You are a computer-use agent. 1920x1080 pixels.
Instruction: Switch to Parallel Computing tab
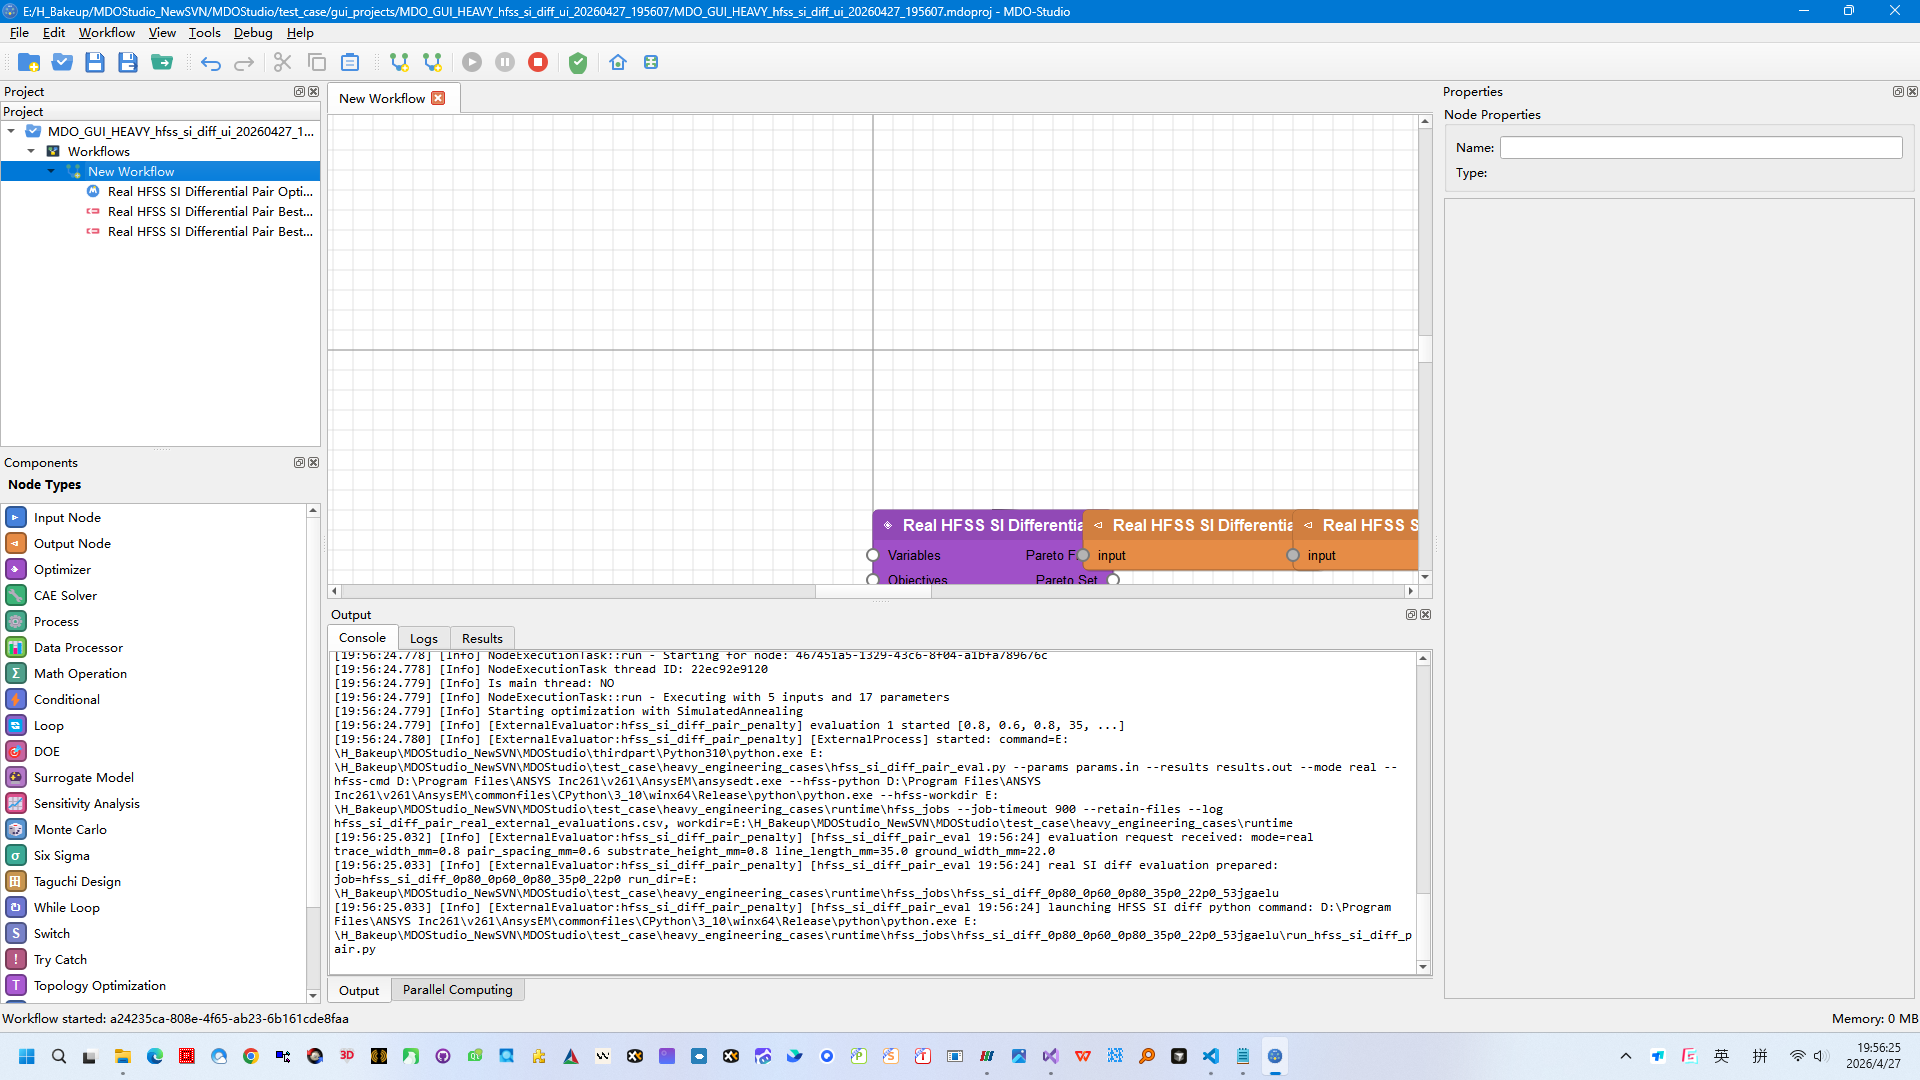click(457, 989)
